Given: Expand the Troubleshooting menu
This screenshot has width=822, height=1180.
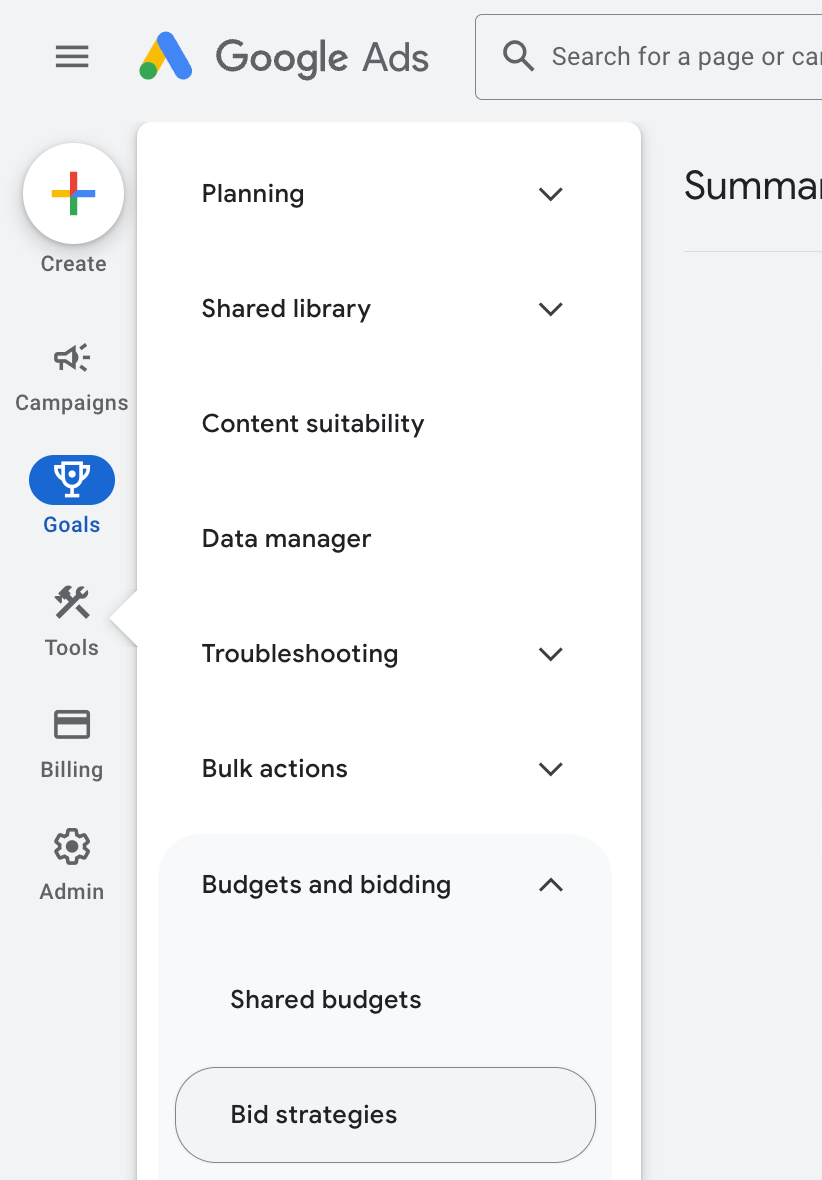Looking at the screenshot, I should pos(550,654).
